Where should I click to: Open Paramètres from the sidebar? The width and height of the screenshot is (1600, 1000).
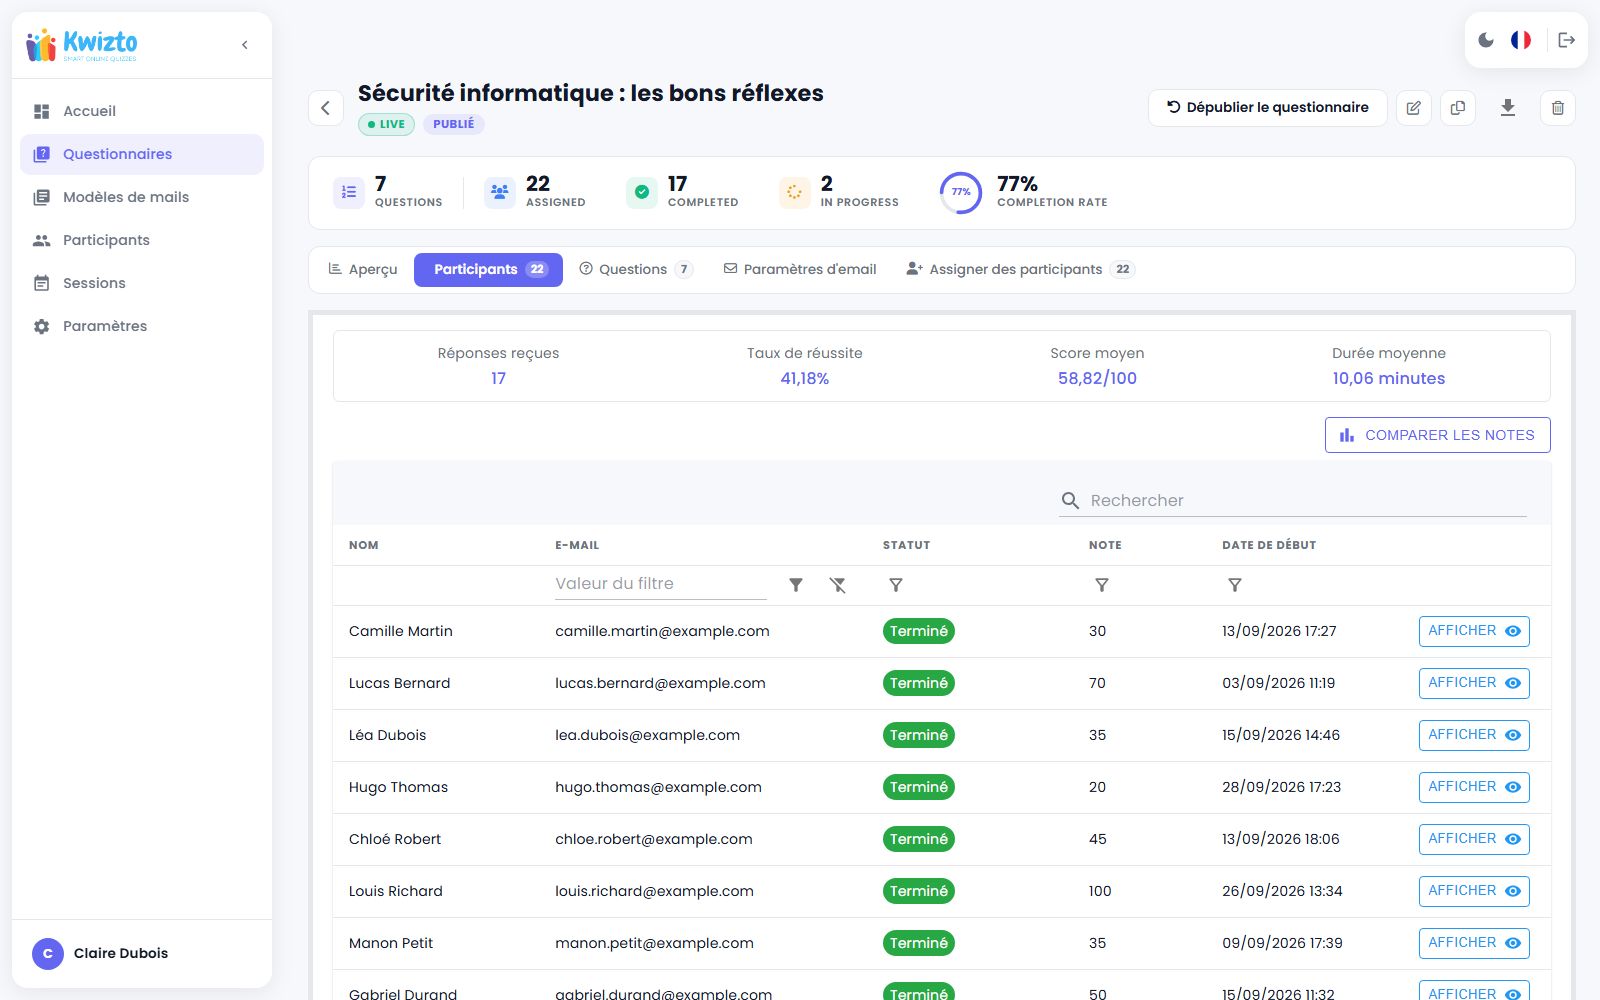pyautogui.click(x=142, y=326)
